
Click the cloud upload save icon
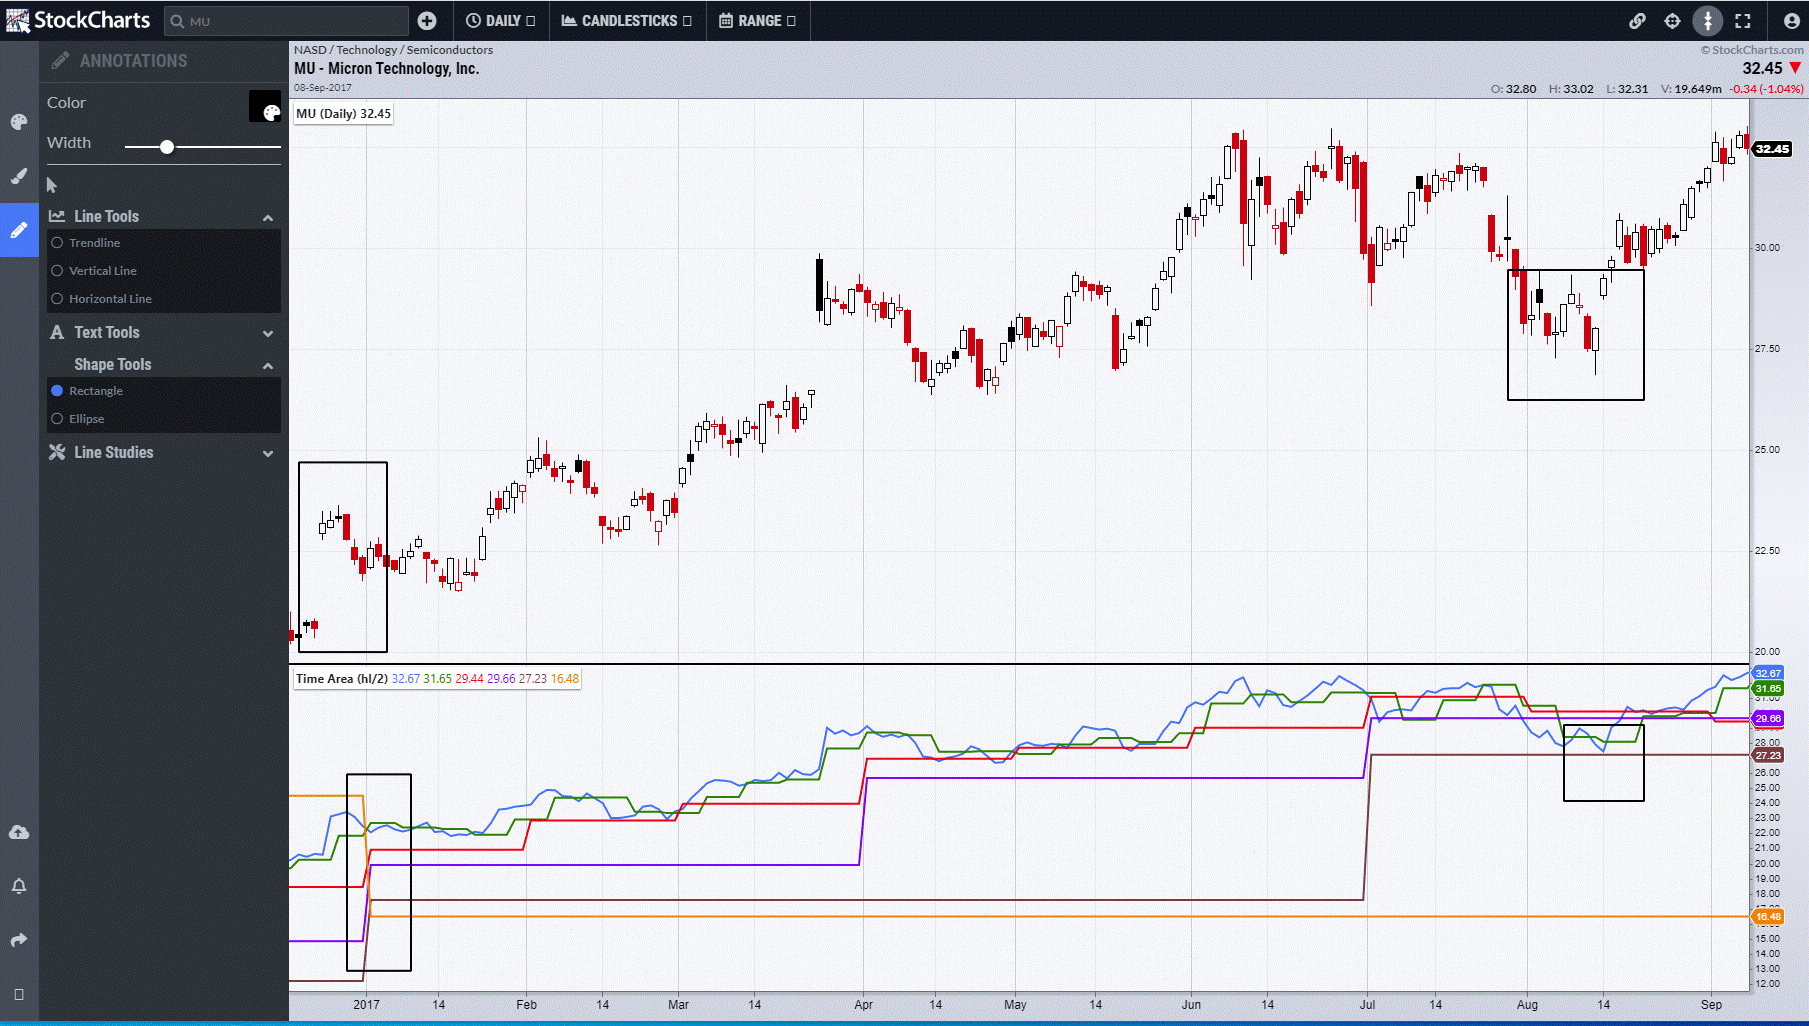click(x=19, y=832)
